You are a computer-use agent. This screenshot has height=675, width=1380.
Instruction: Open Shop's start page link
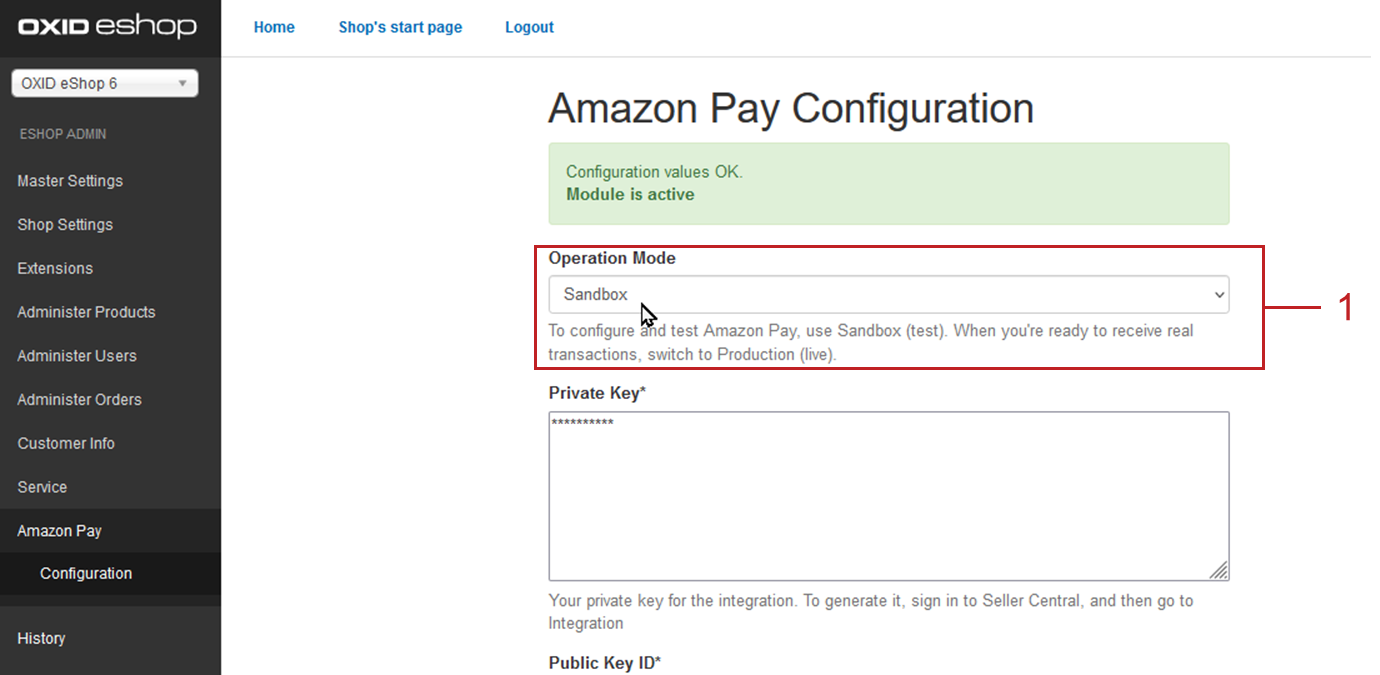[400, 27]
